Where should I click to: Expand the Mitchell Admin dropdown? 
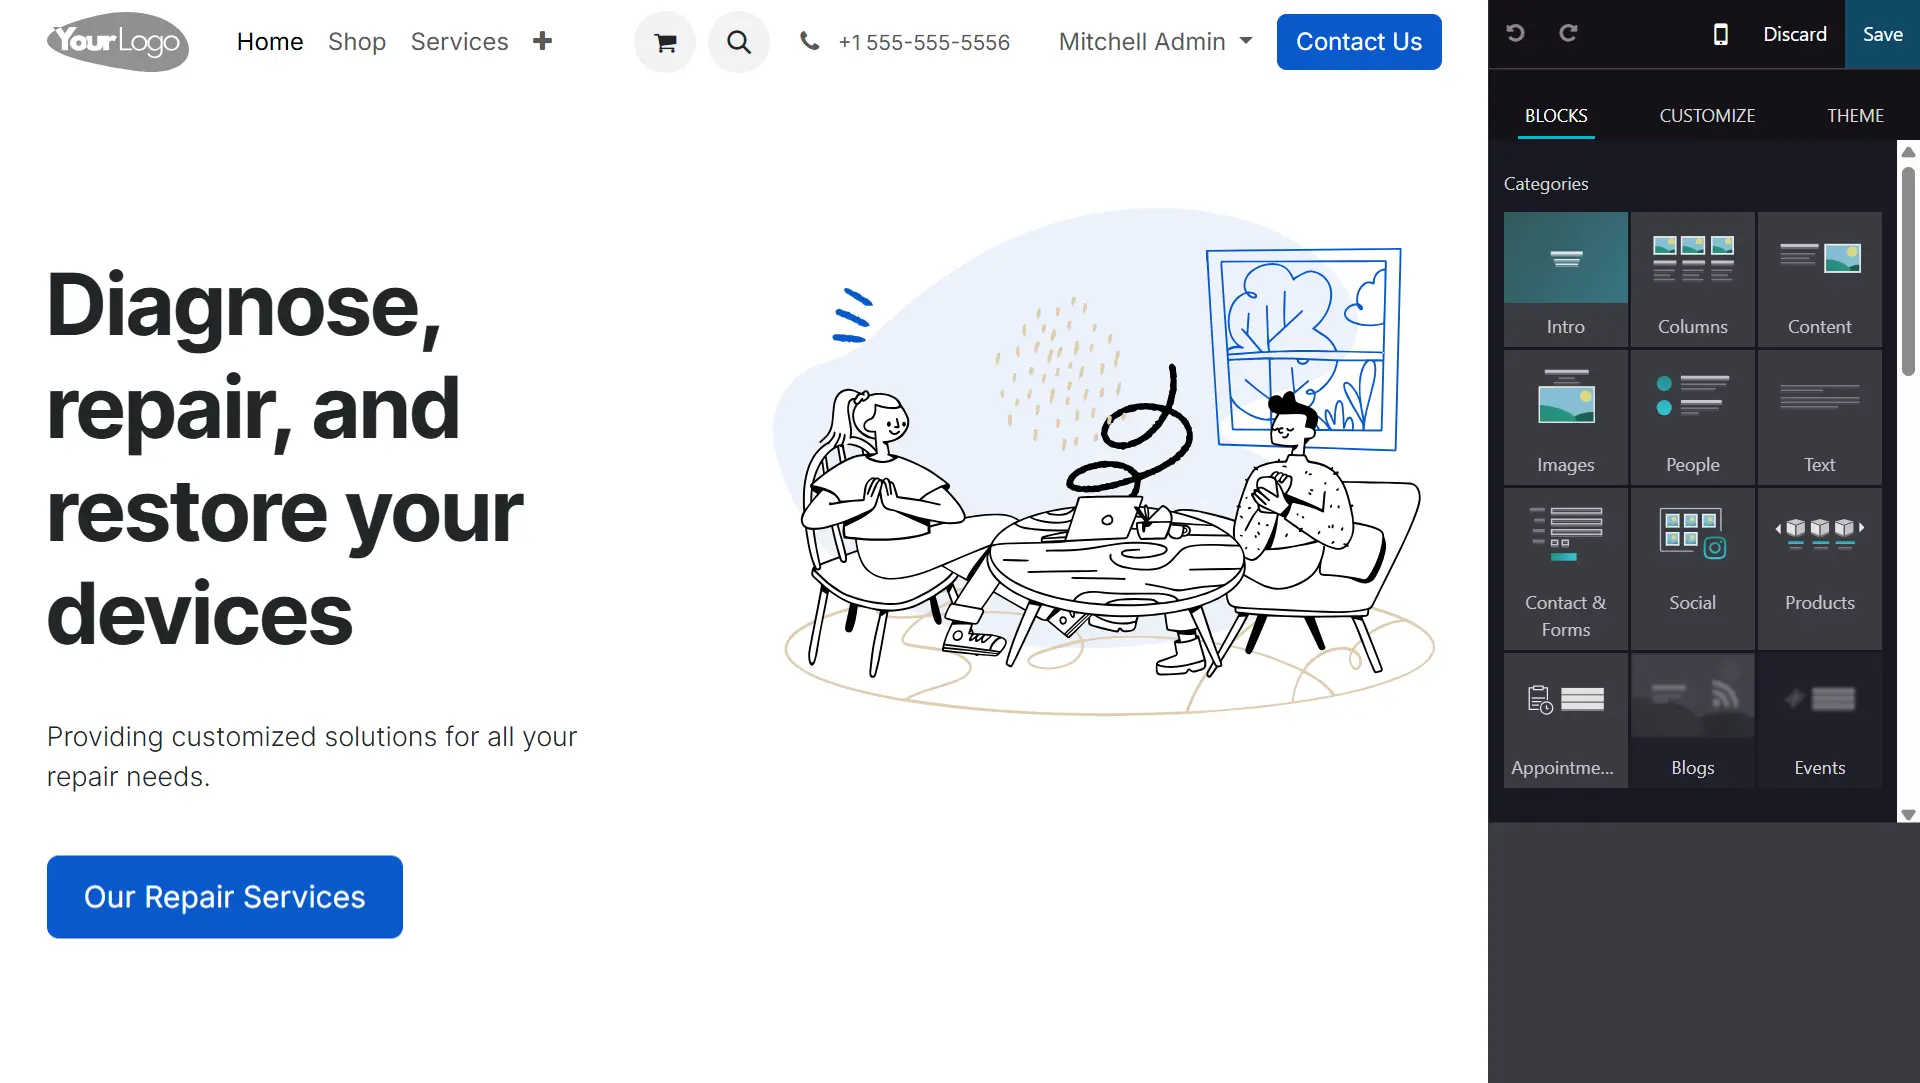tap(1155, 42)
